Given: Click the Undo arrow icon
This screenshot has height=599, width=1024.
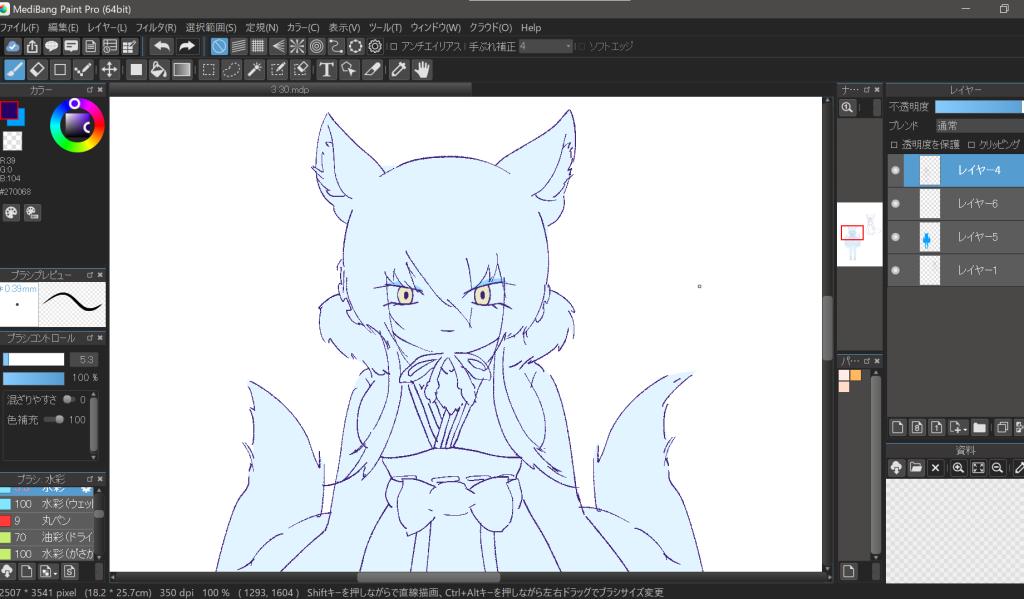Looking at the screenshot, I should point(161,46).
